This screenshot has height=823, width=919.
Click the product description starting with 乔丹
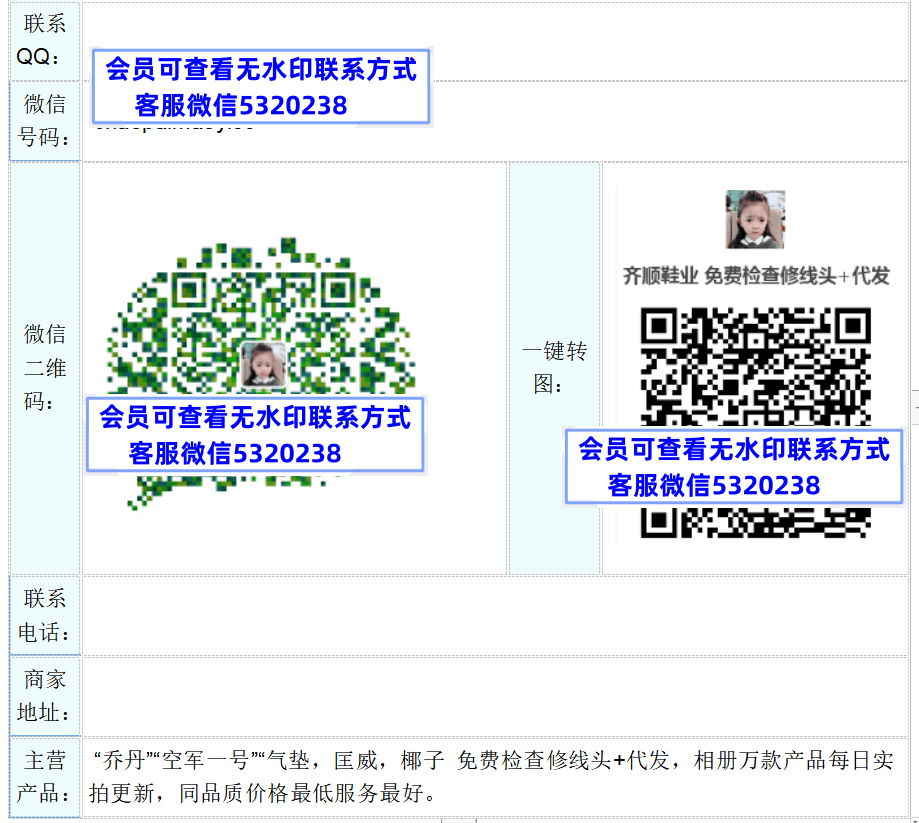point(491,777)
